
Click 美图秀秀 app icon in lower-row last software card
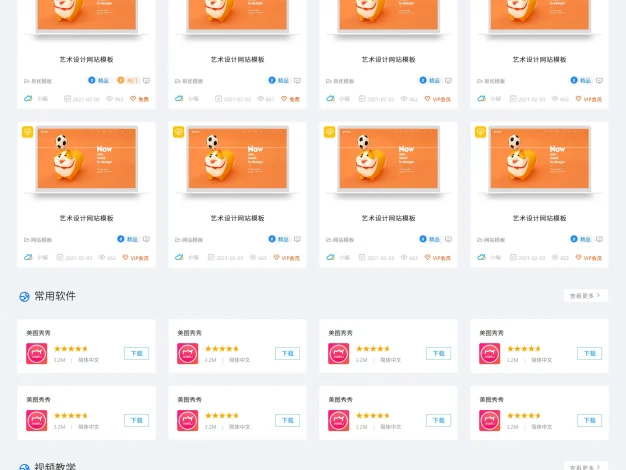click(489, 420)
